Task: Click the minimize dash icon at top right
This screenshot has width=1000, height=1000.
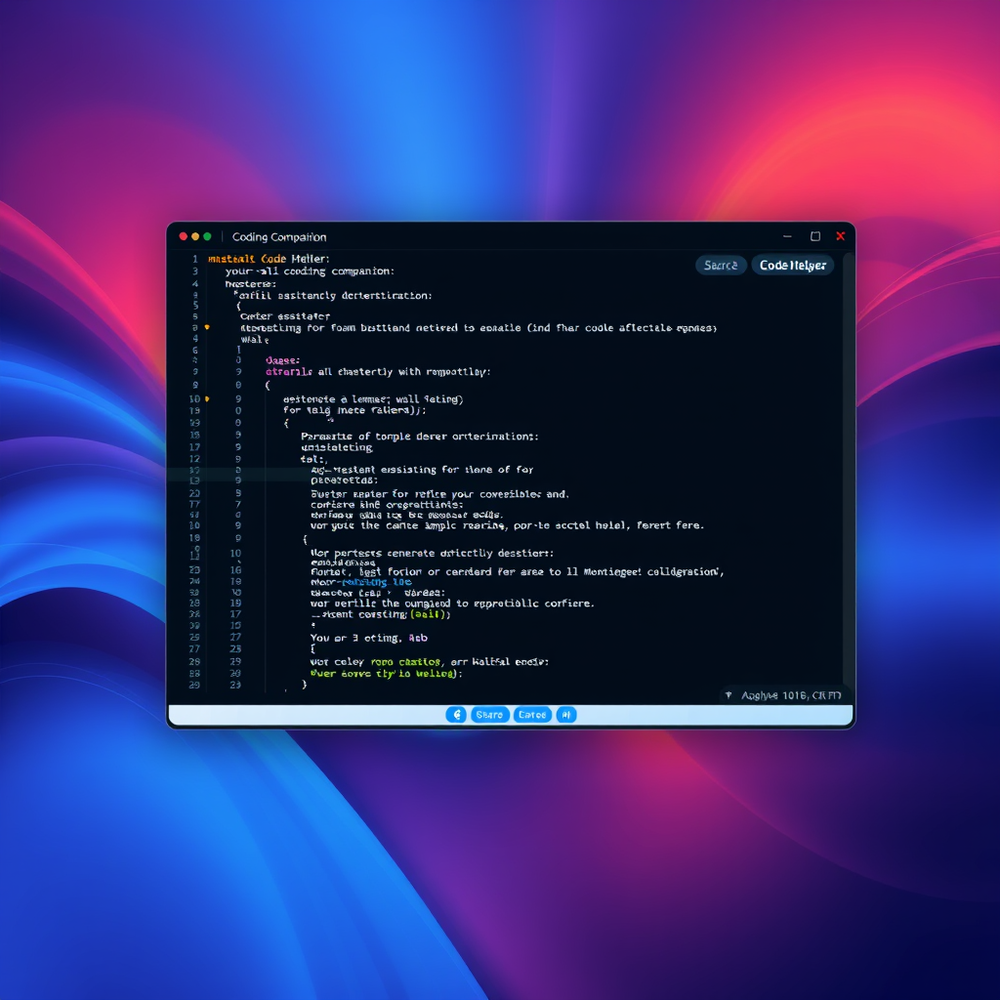Action: [789, 237]
